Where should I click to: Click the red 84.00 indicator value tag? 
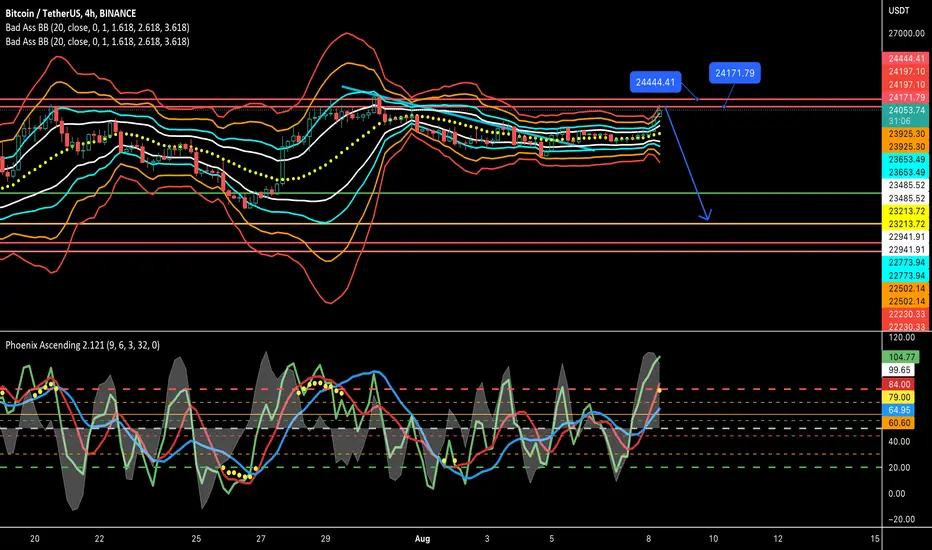coord(899,384)
